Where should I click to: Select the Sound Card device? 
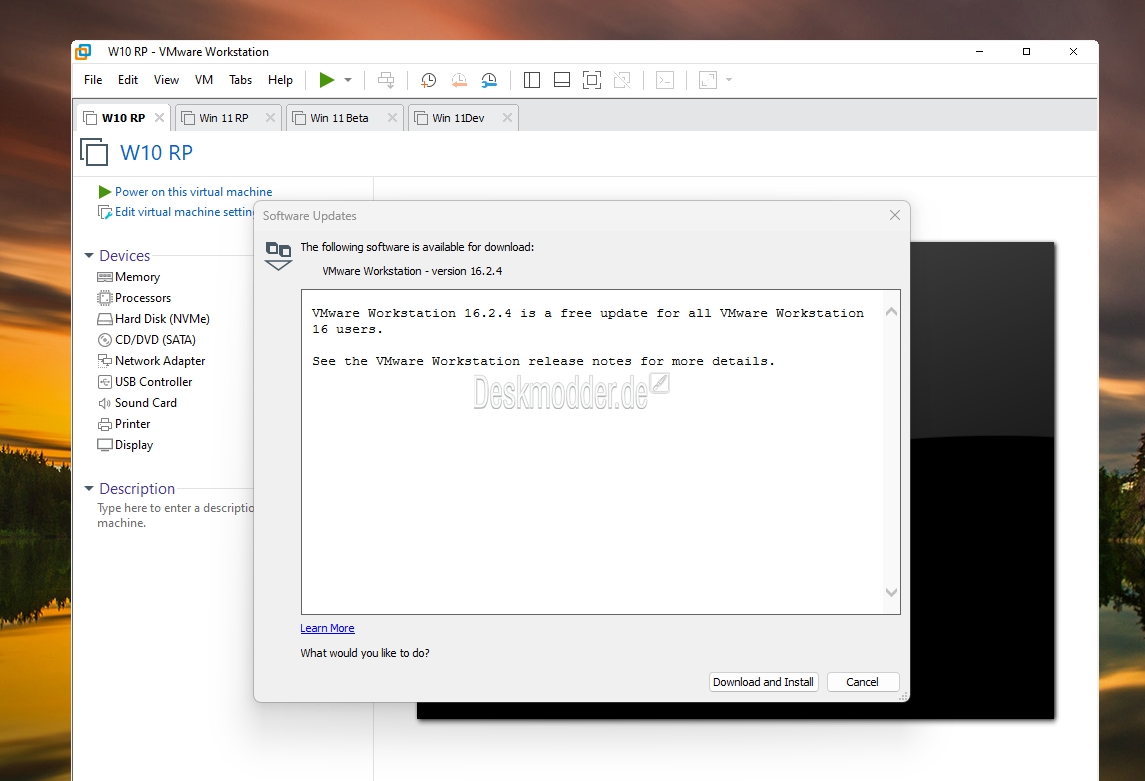pyautogui.click(x=137, y=403)
